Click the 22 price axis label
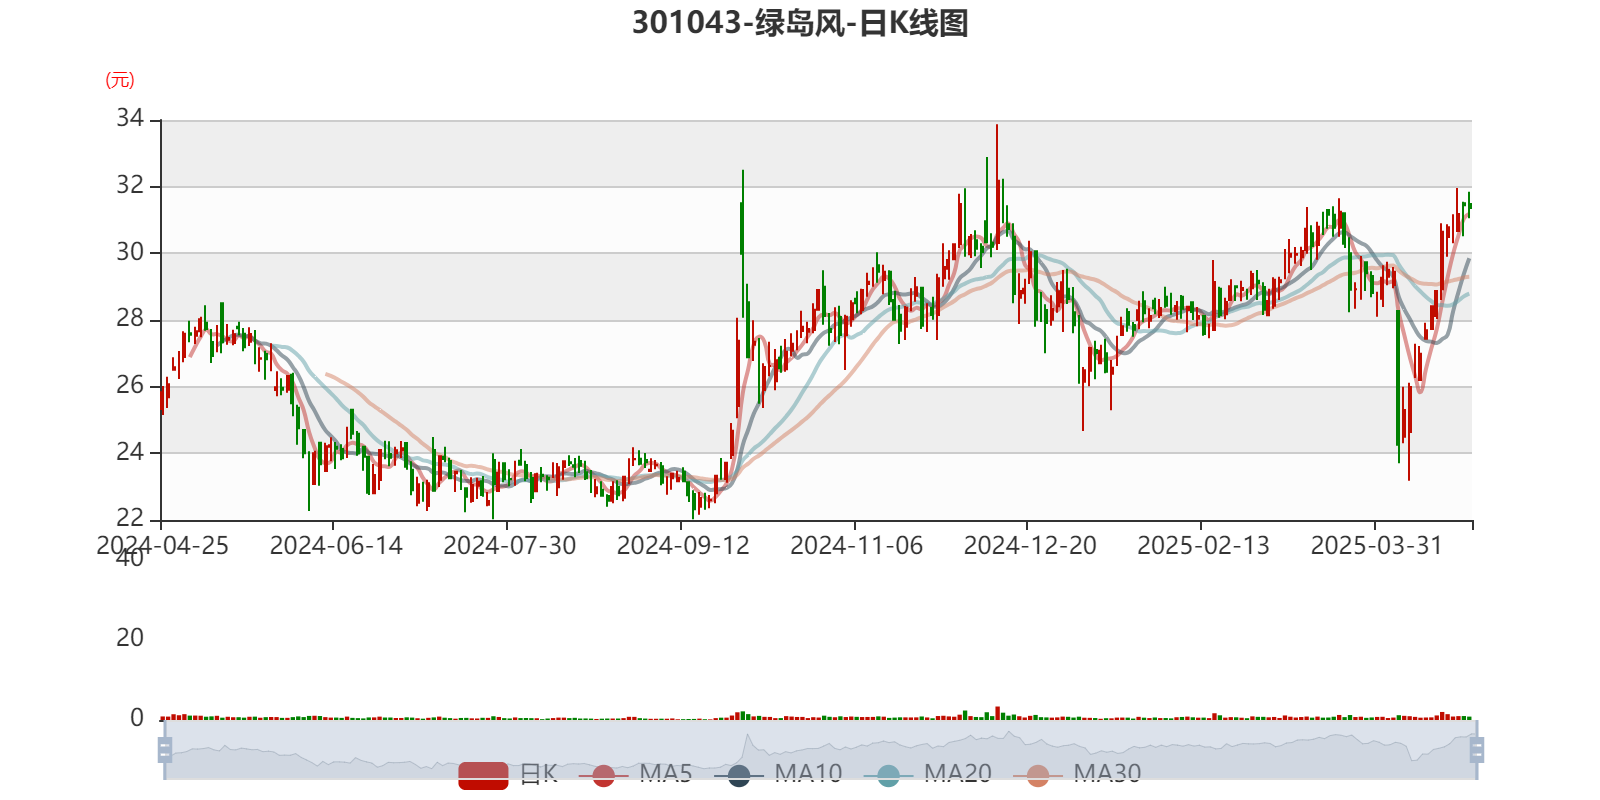Viewport: 1600px width, 800px height. [x=130, y=518]
